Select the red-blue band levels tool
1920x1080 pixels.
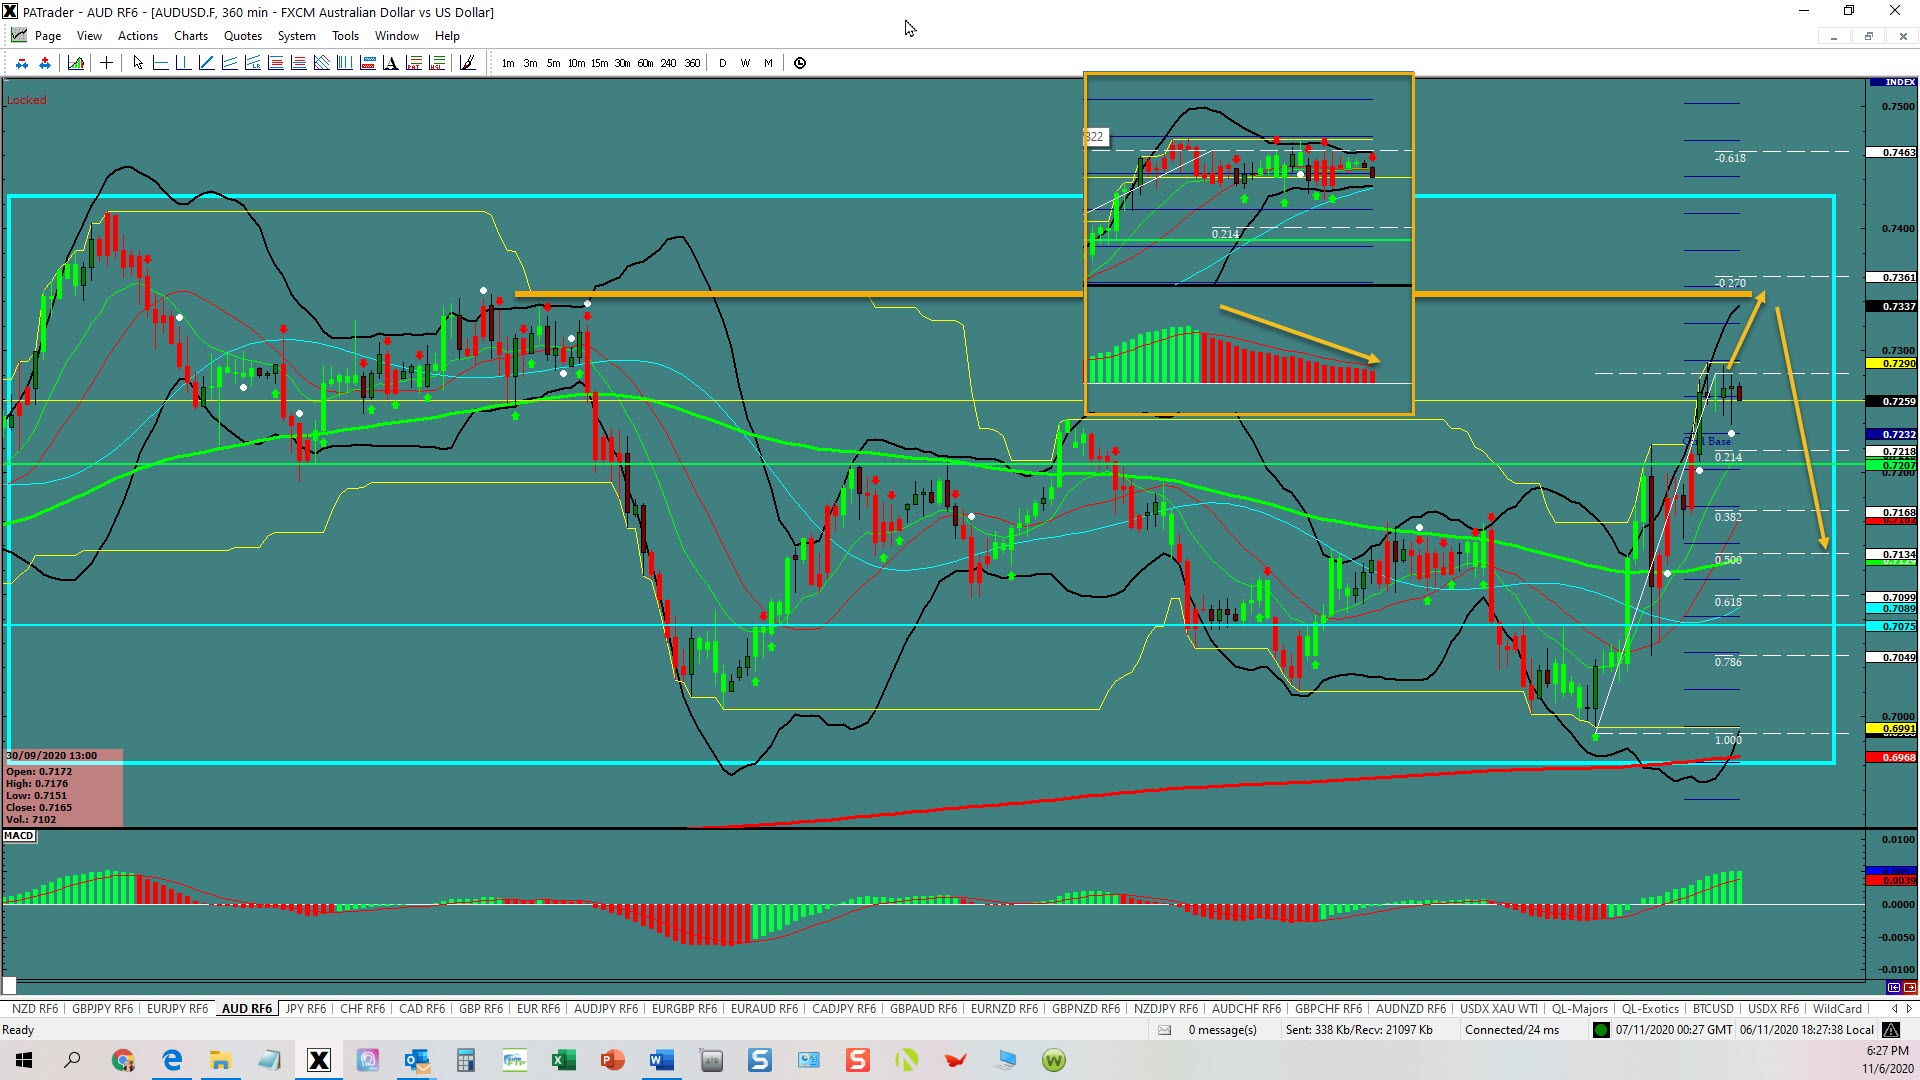367,63
